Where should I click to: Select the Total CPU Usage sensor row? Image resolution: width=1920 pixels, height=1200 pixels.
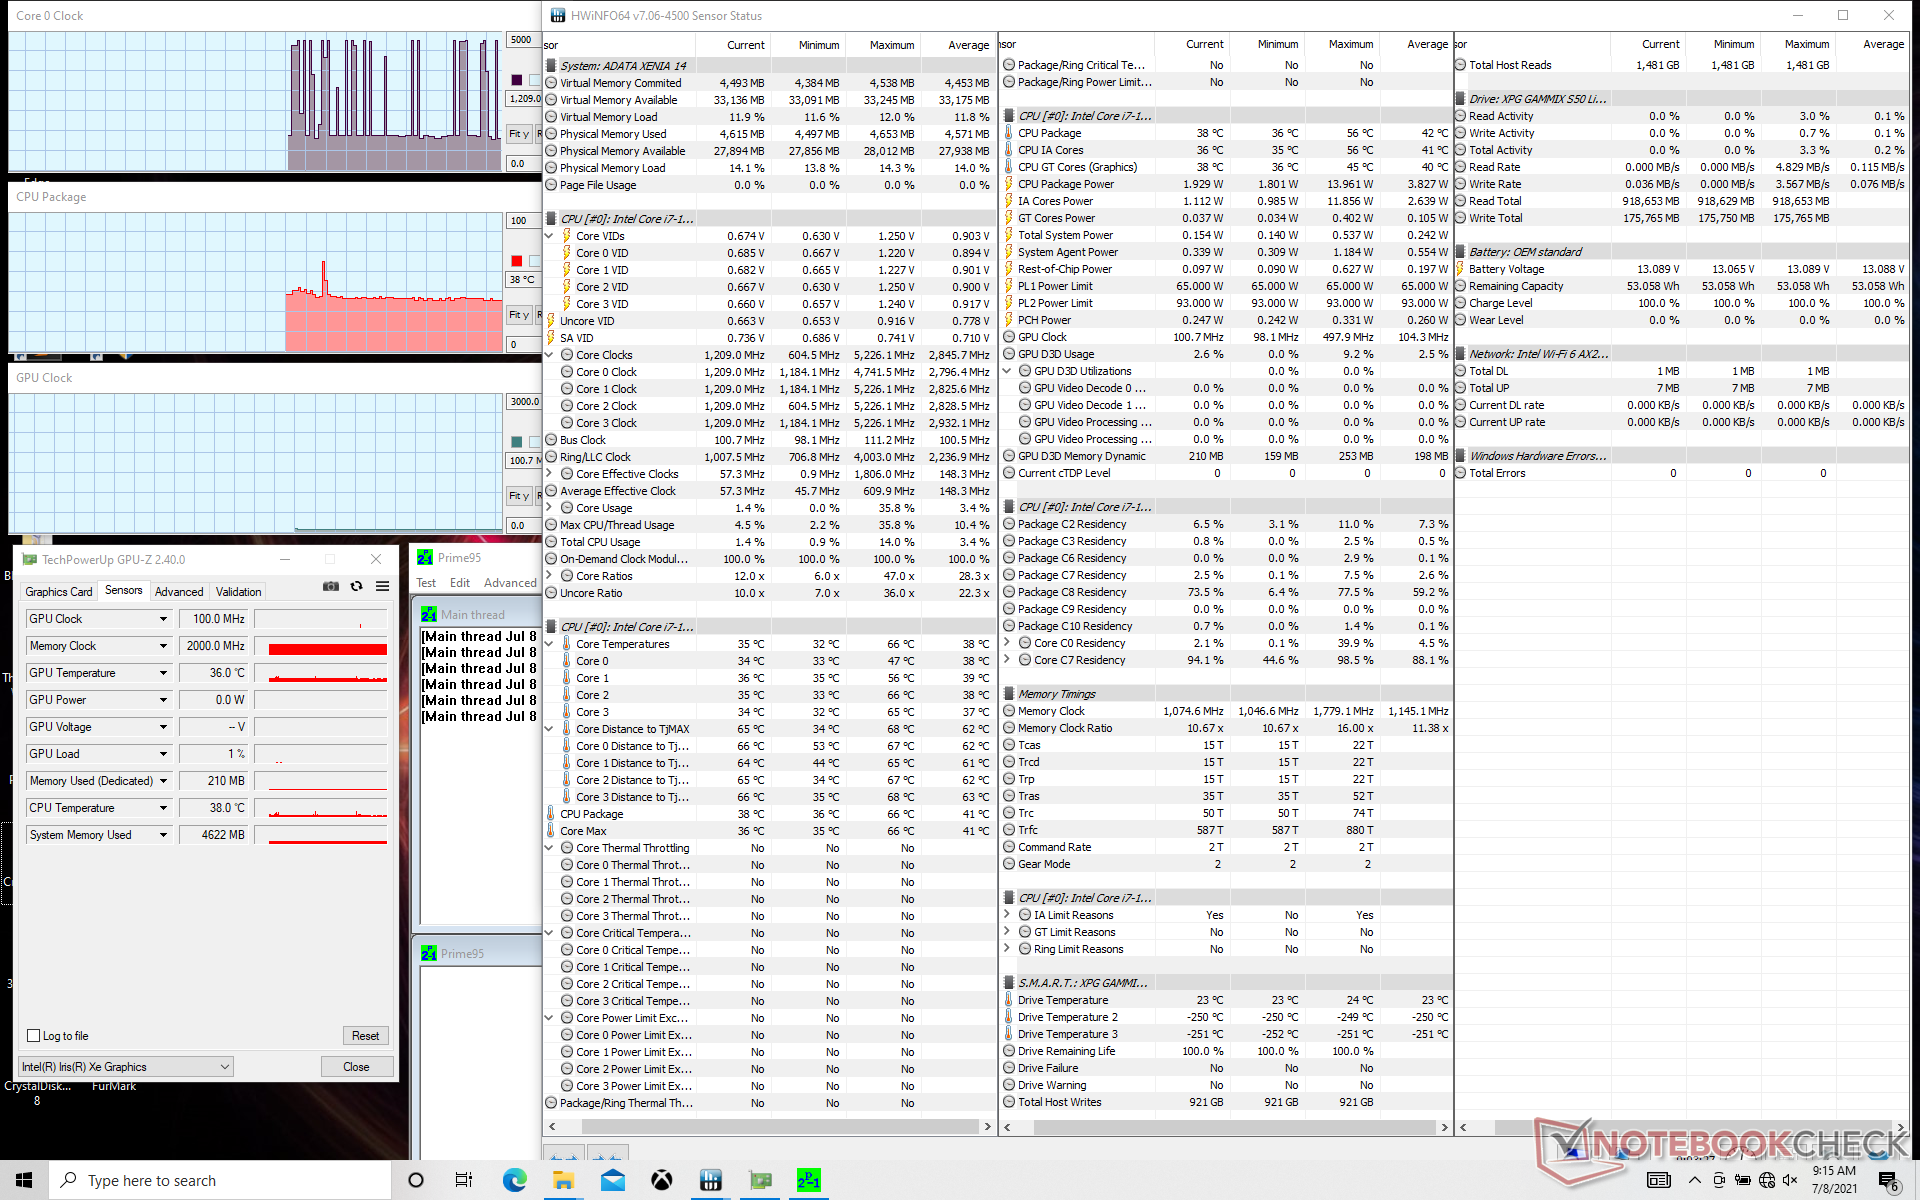[x=769, y=542]
